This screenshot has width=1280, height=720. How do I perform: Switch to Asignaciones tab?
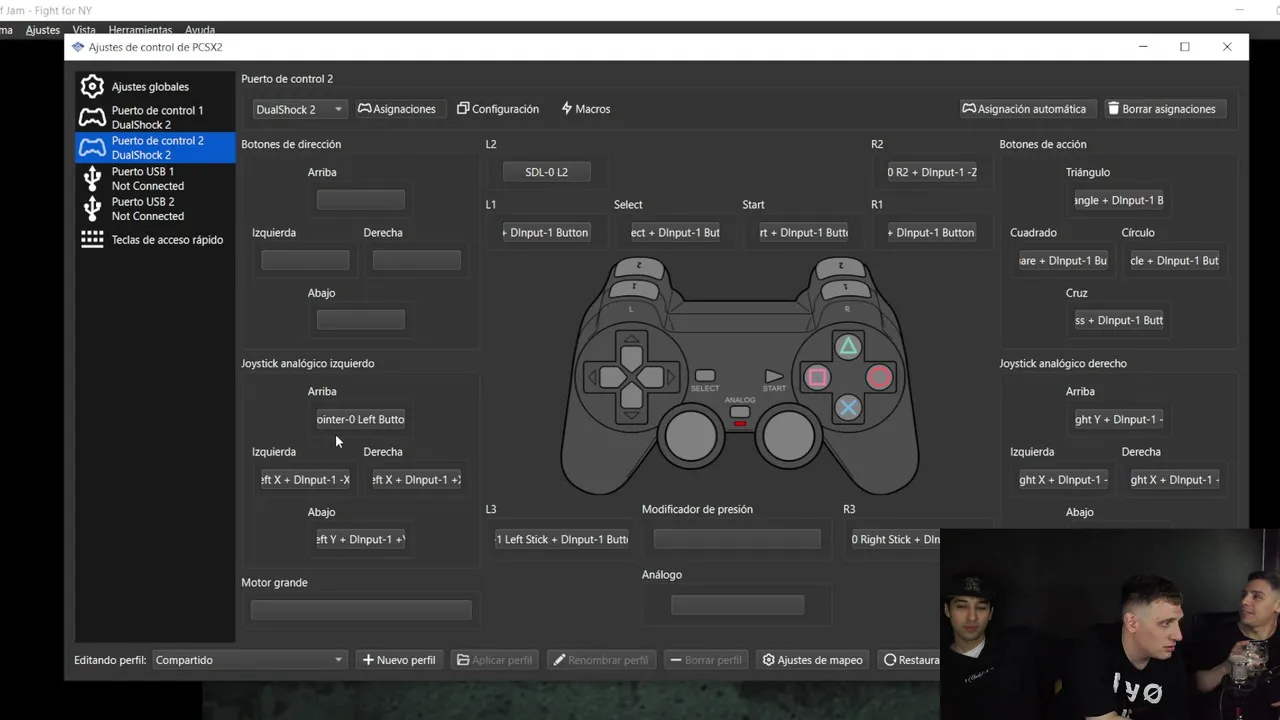click(x=397, y=109)
